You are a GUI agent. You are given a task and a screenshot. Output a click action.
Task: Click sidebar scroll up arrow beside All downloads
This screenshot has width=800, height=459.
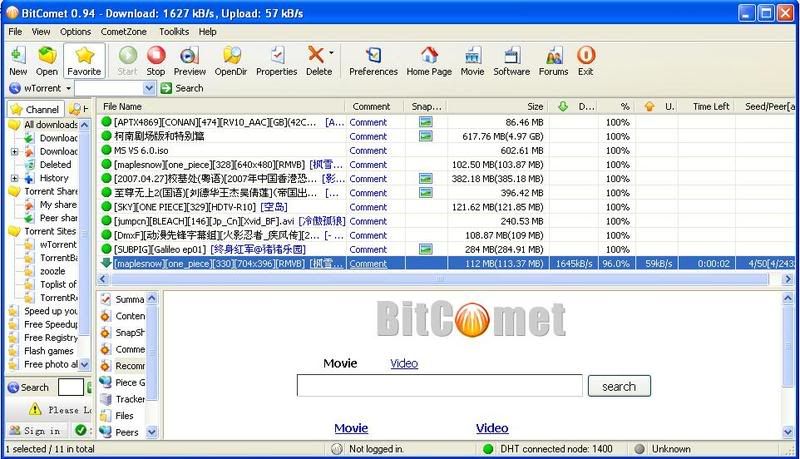point(85,124)
